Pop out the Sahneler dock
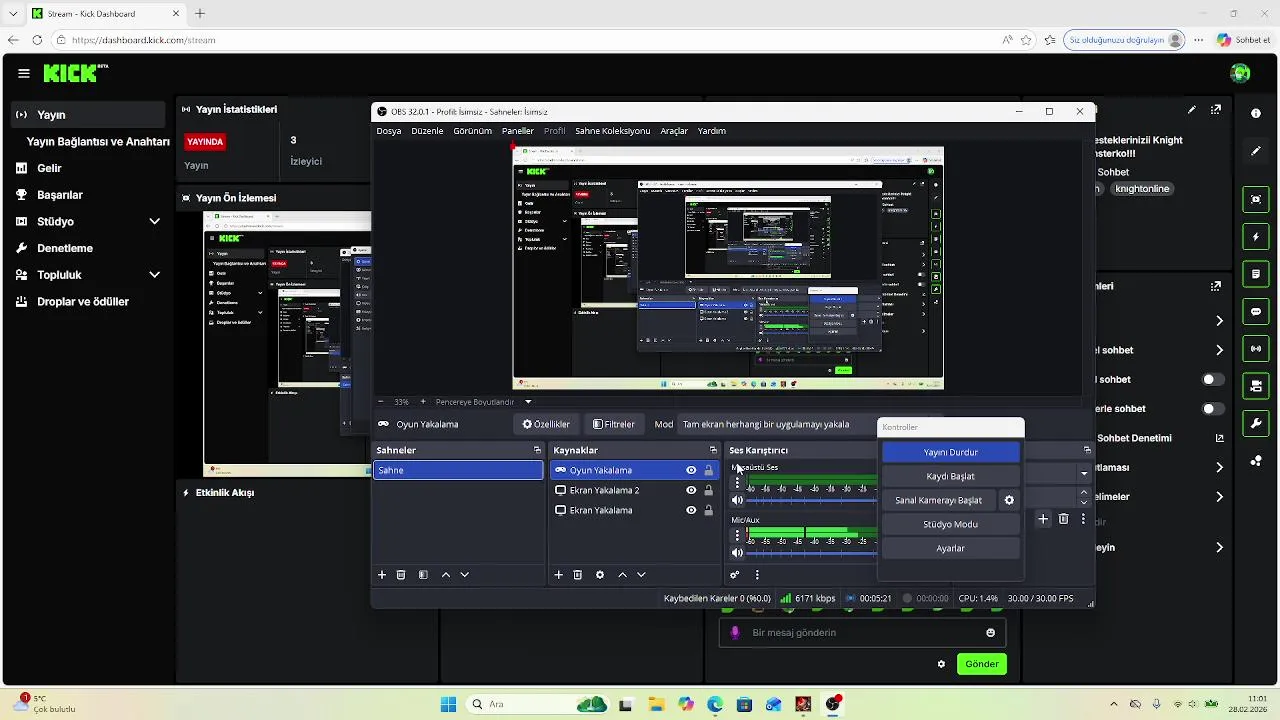1280x720 pixels. 537,450
